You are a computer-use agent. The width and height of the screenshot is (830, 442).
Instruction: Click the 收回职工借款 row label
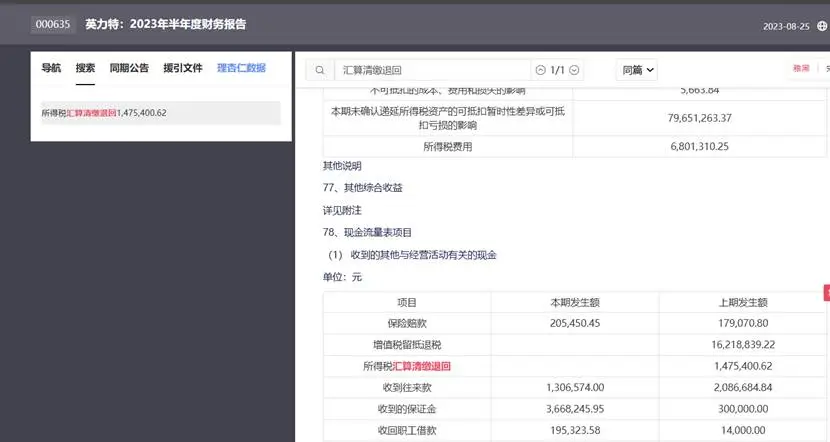(x=407, y=431)
